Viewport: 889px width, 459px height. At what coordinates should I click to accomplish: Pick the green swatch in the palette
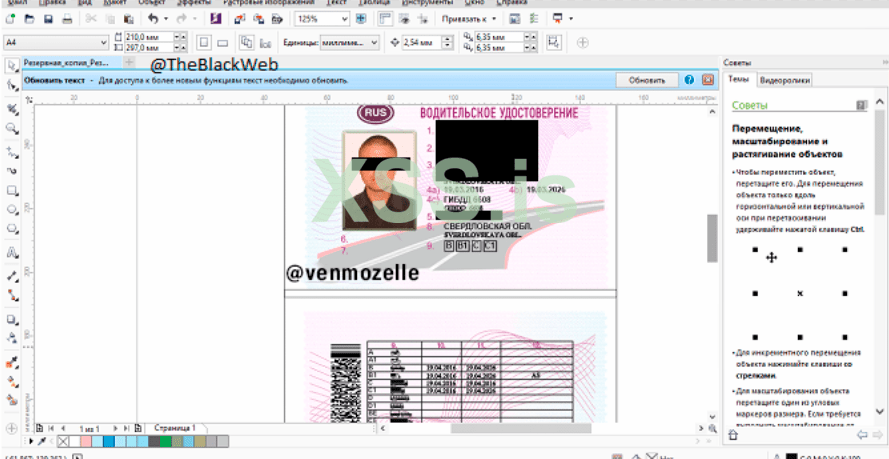click(x=165, y=441)
